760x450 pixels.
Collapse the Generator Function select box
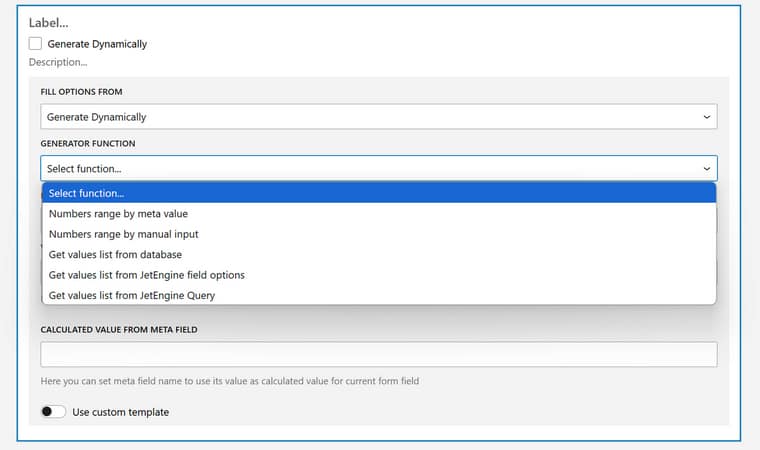click(378, 169)
